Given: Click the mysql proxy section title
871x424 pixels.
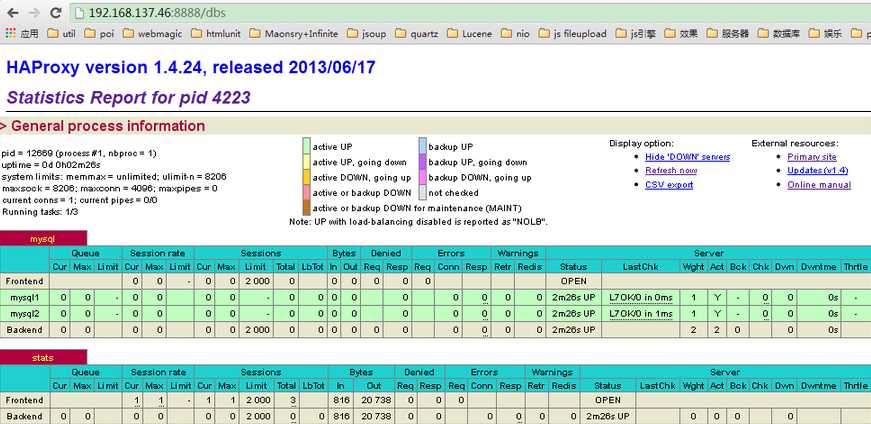Looking at the screenshot, I should [x=43, y=239].
